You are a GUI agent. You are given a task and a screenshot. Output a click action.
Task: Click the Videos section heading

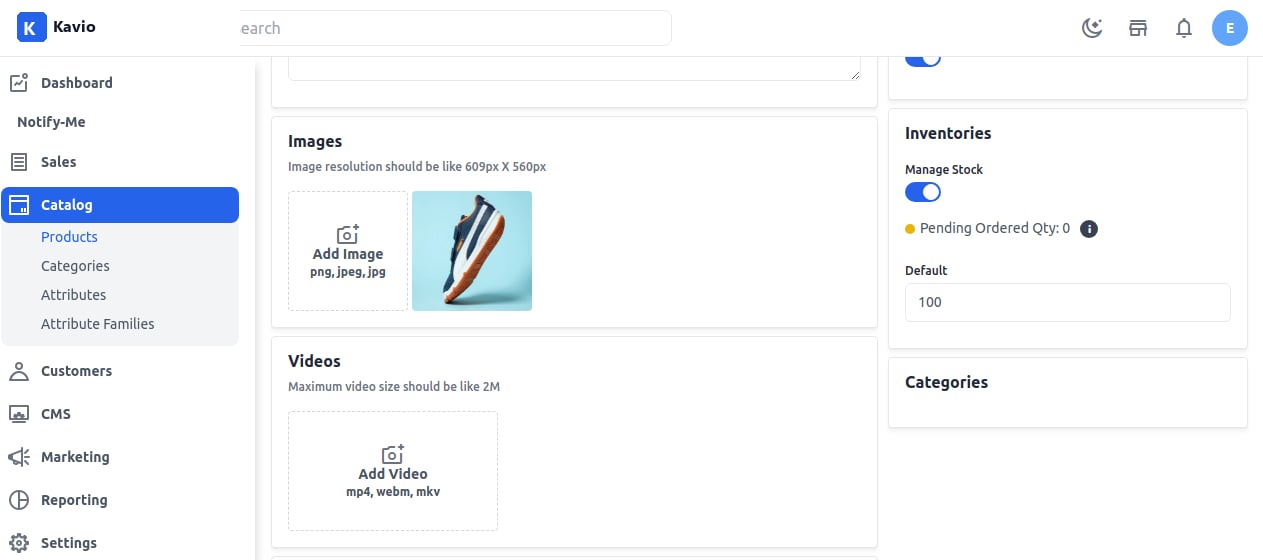pyautogui.click(x=314, y=362)
